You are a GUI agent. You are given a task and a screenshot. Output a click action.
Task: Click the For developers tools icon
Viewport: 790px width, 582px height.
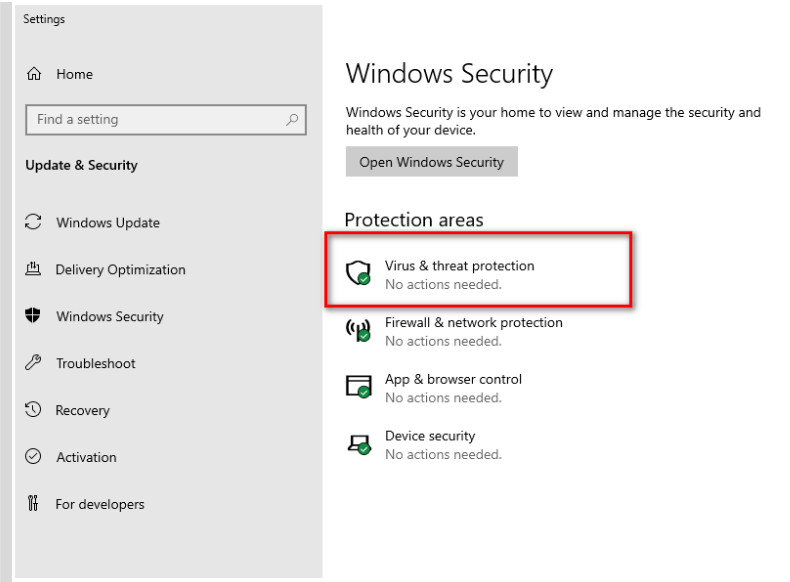33,504
